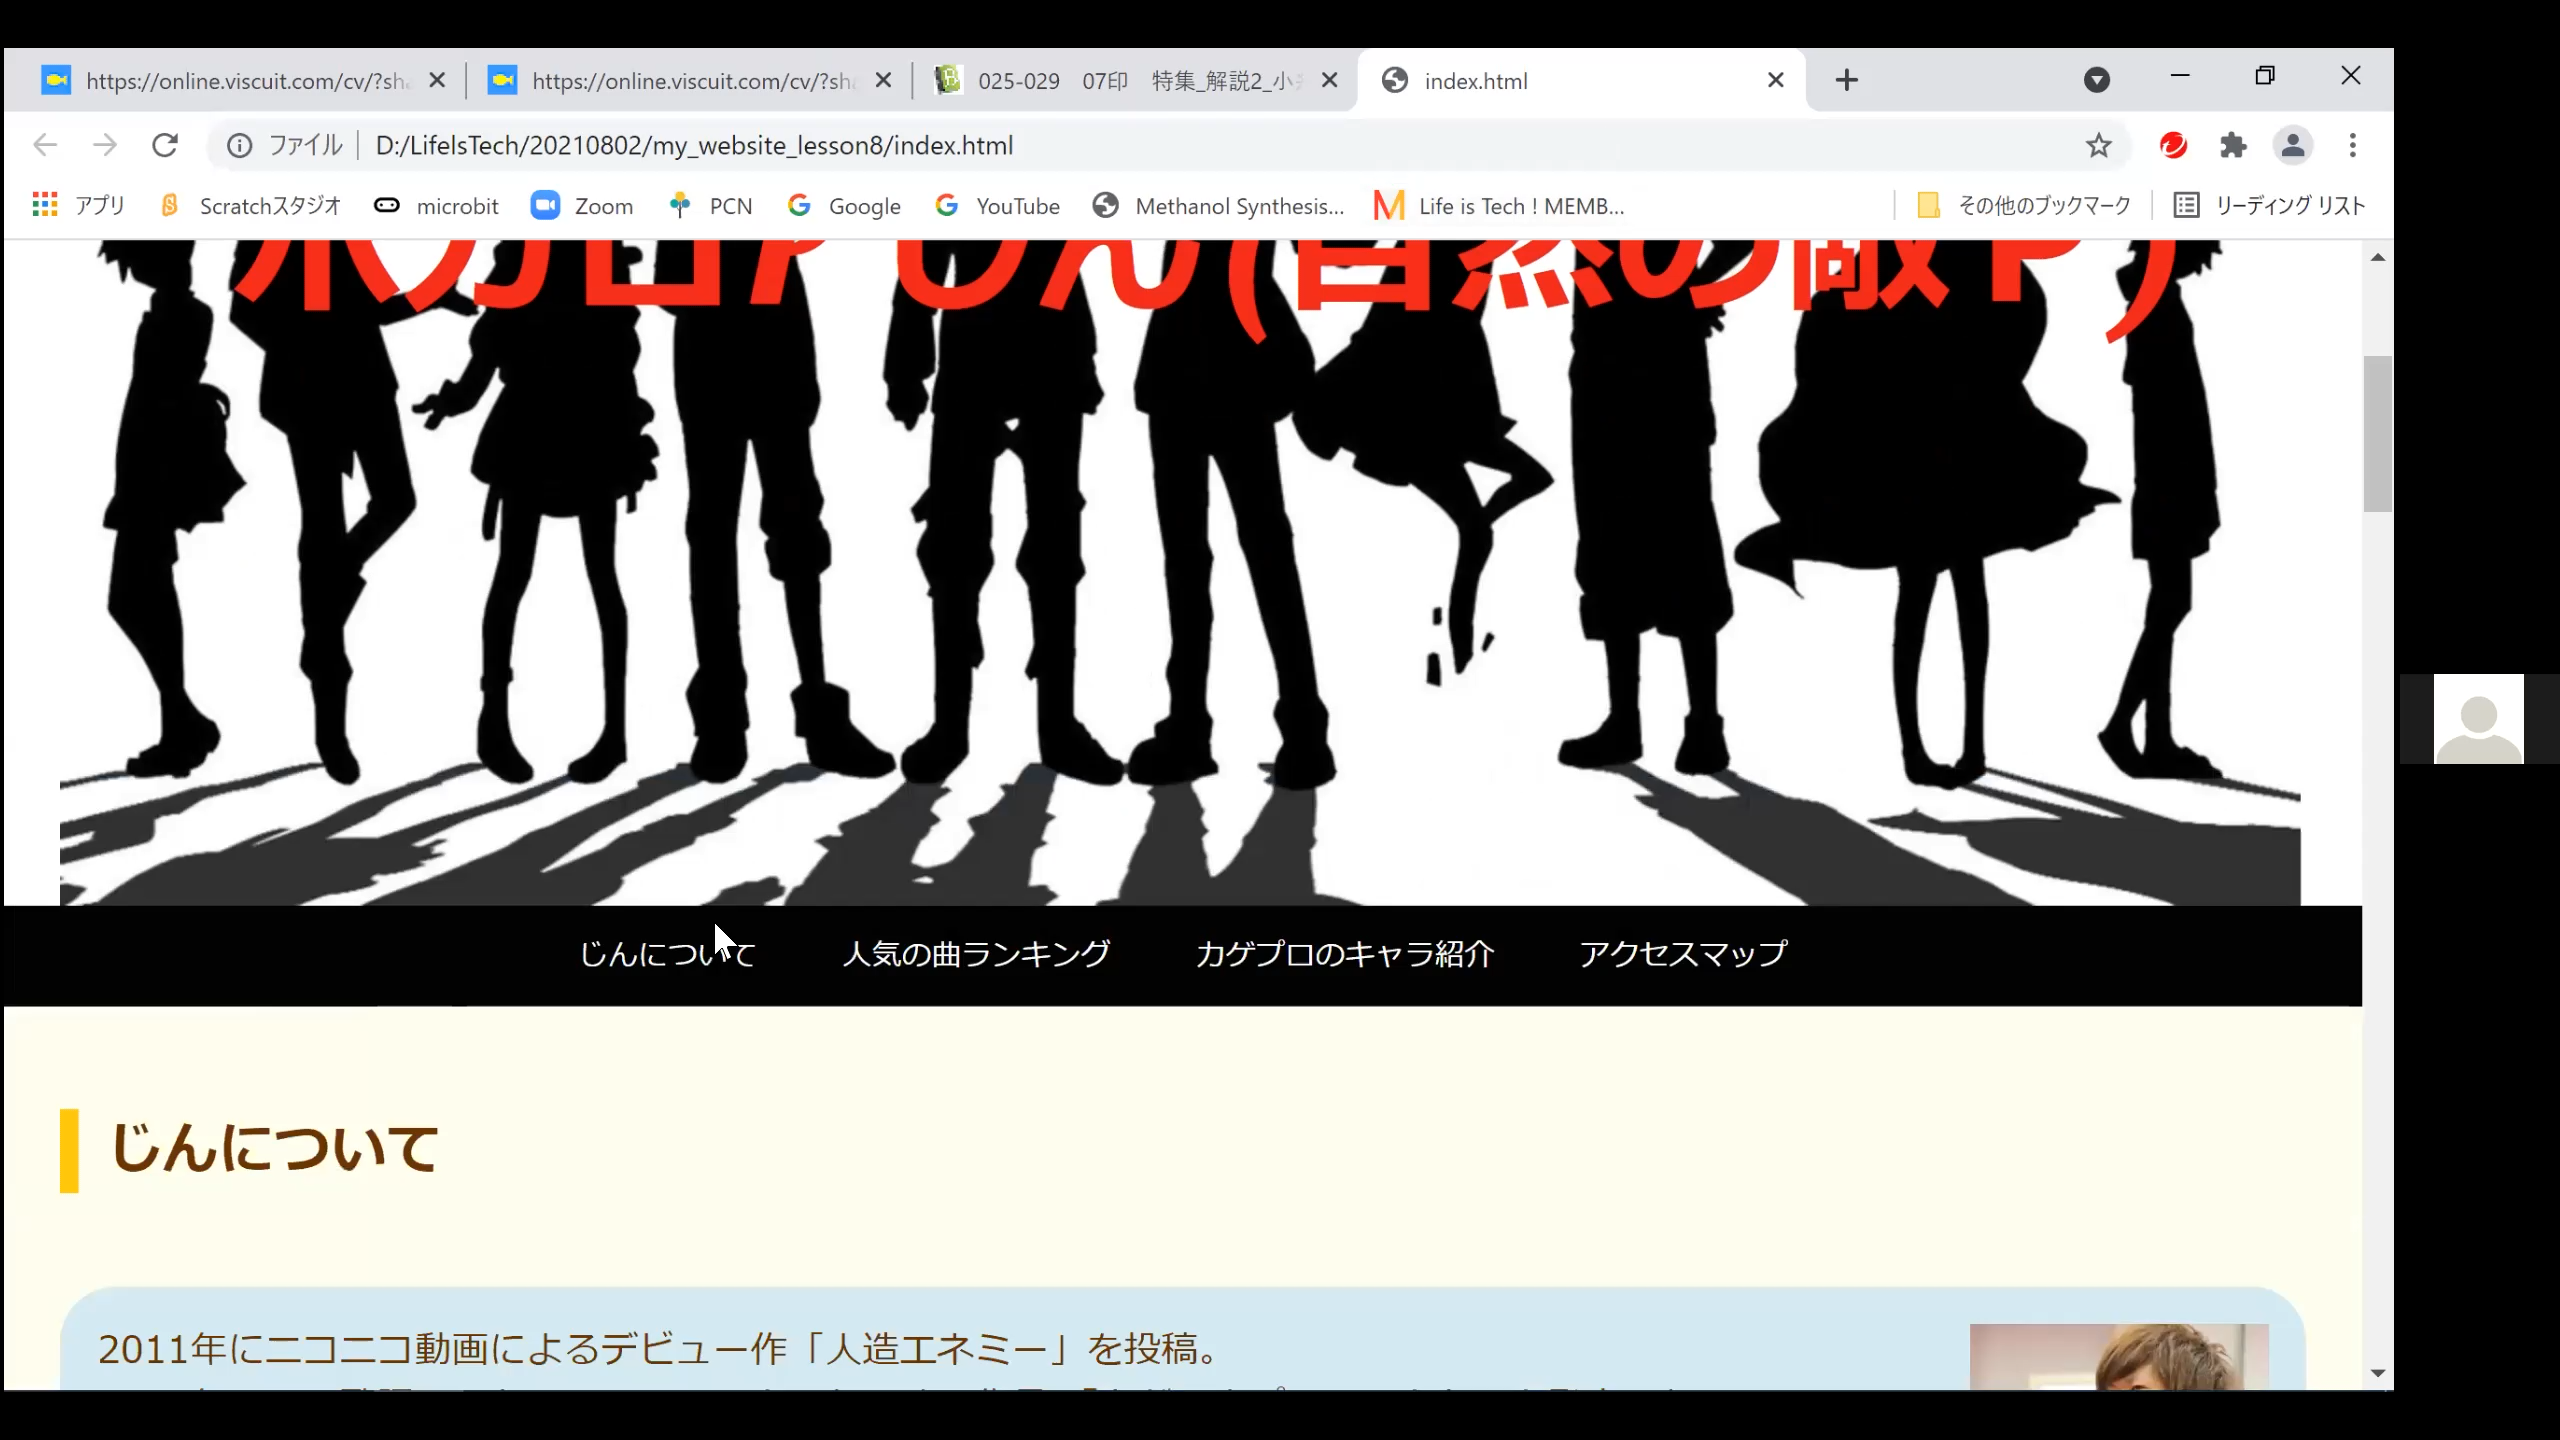Screen dimensions: 2560x1440
Task: Click the silhouette characters header image
Action: click(1180, 572)
